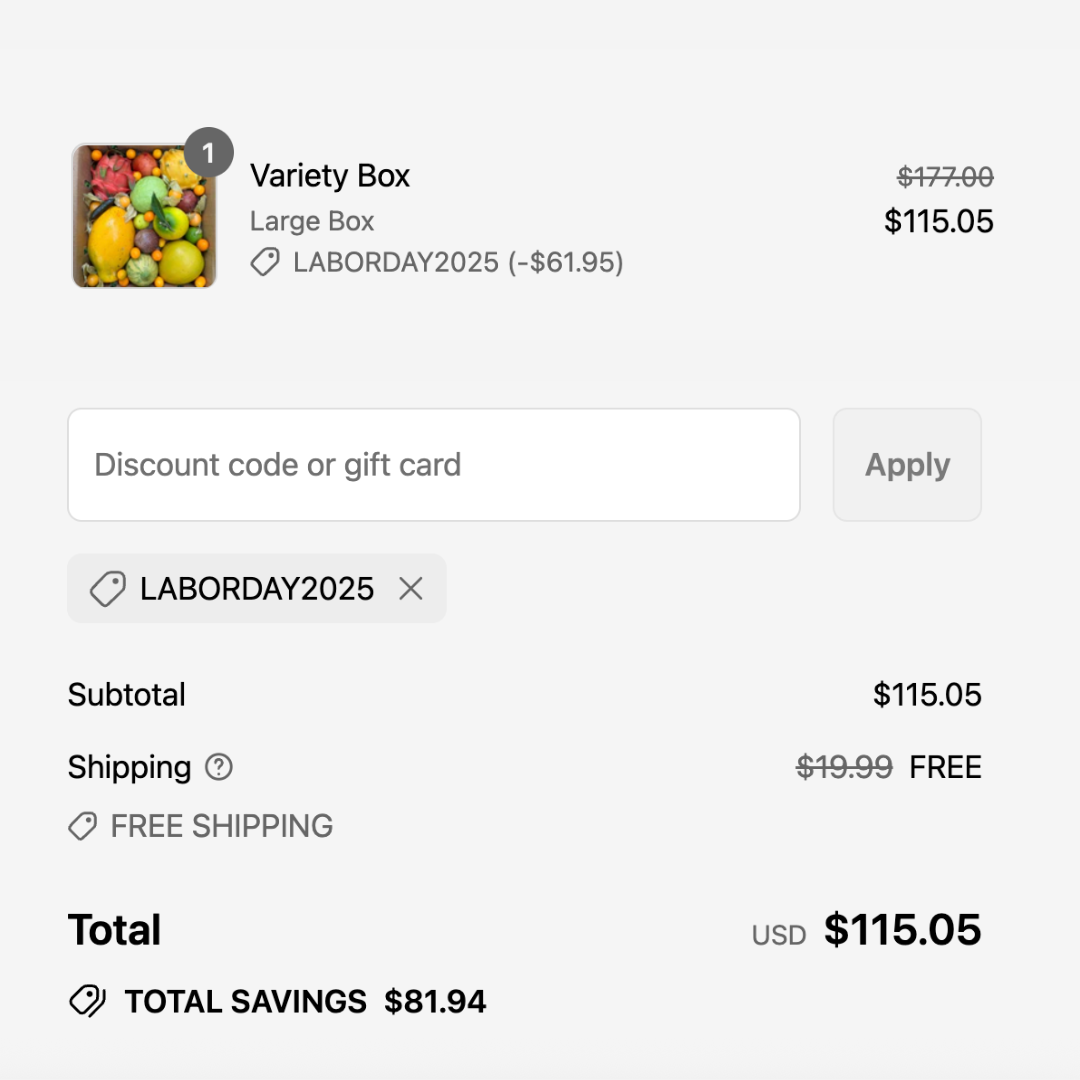
Task: Click the quantity badge on product image
Action: 209,153
